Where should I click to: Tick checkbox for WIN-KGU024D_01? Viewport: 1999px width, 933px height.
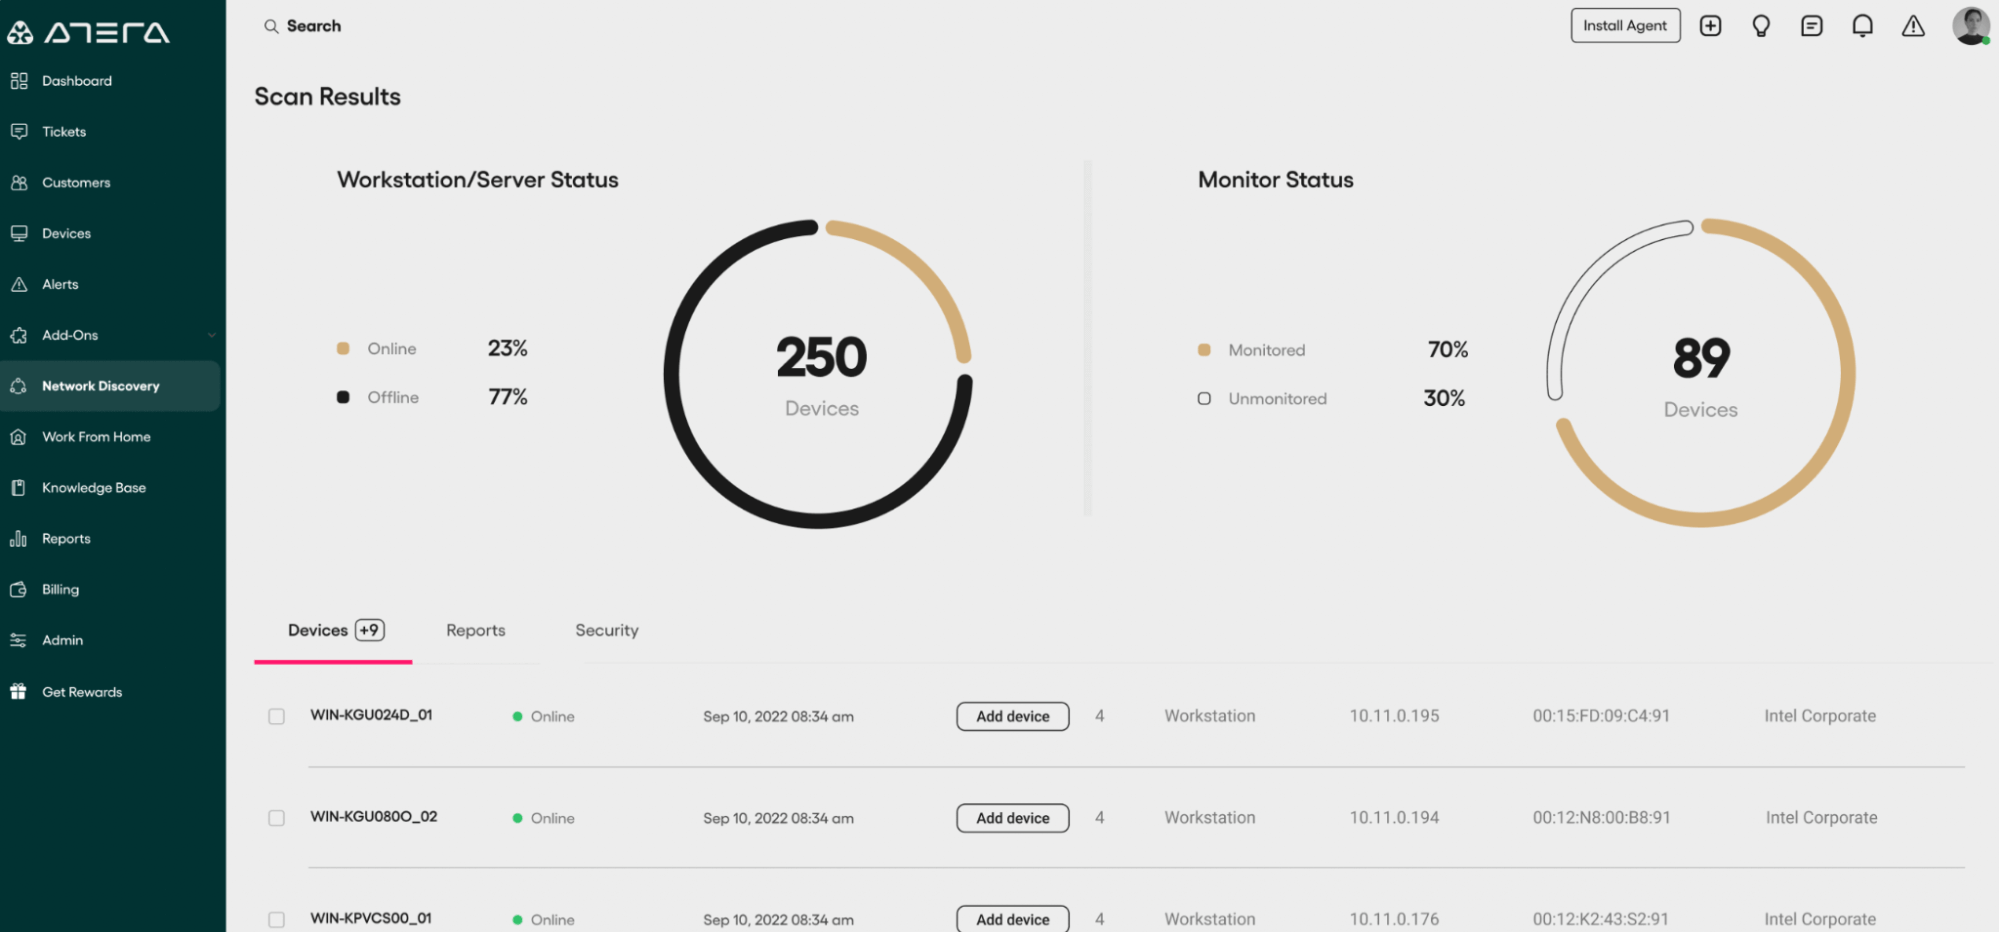click(x=277, y=717)
